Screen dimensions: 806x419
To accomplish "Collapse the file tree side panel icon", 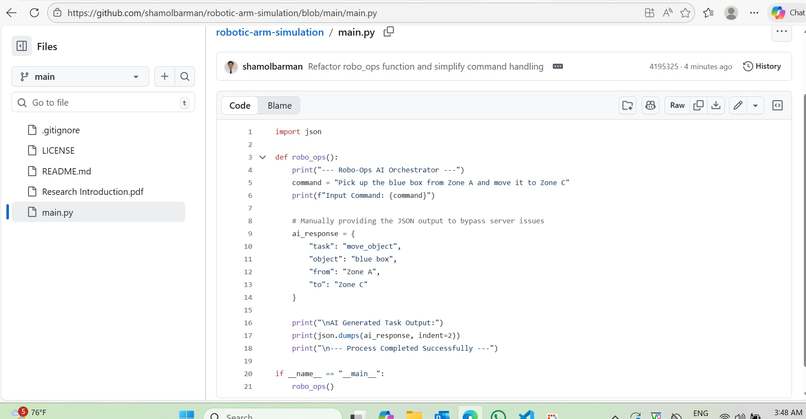I will pos(22,46).
